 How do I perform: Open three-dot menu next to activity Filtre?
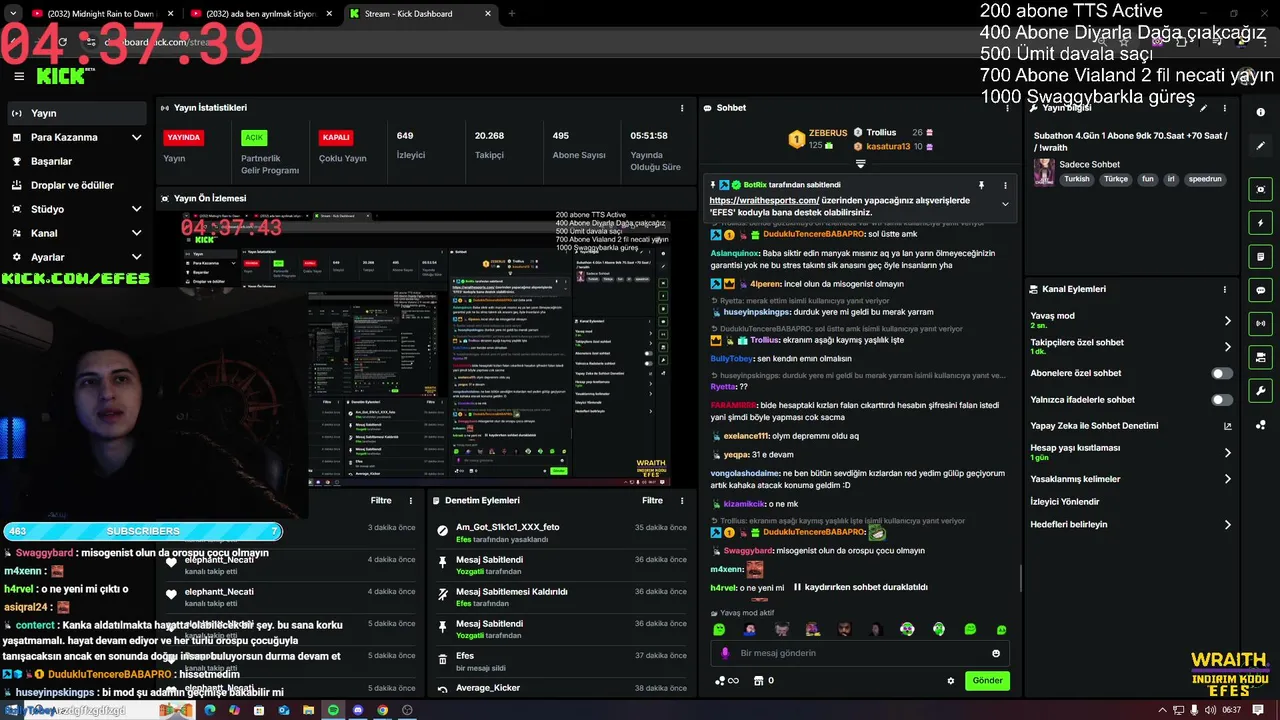411,501
